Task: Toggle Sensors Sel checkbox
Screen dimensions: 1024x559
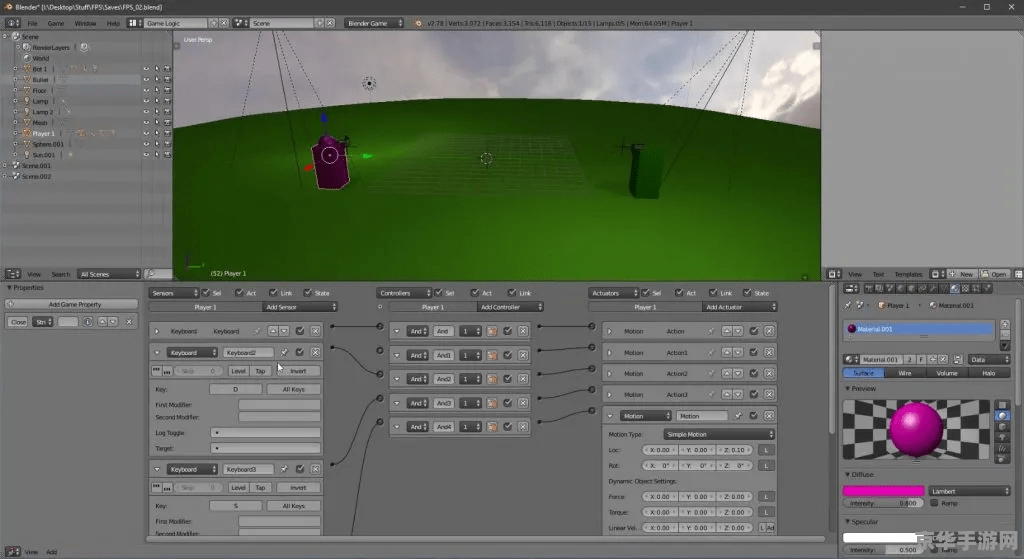Action: tap(206, 293)
